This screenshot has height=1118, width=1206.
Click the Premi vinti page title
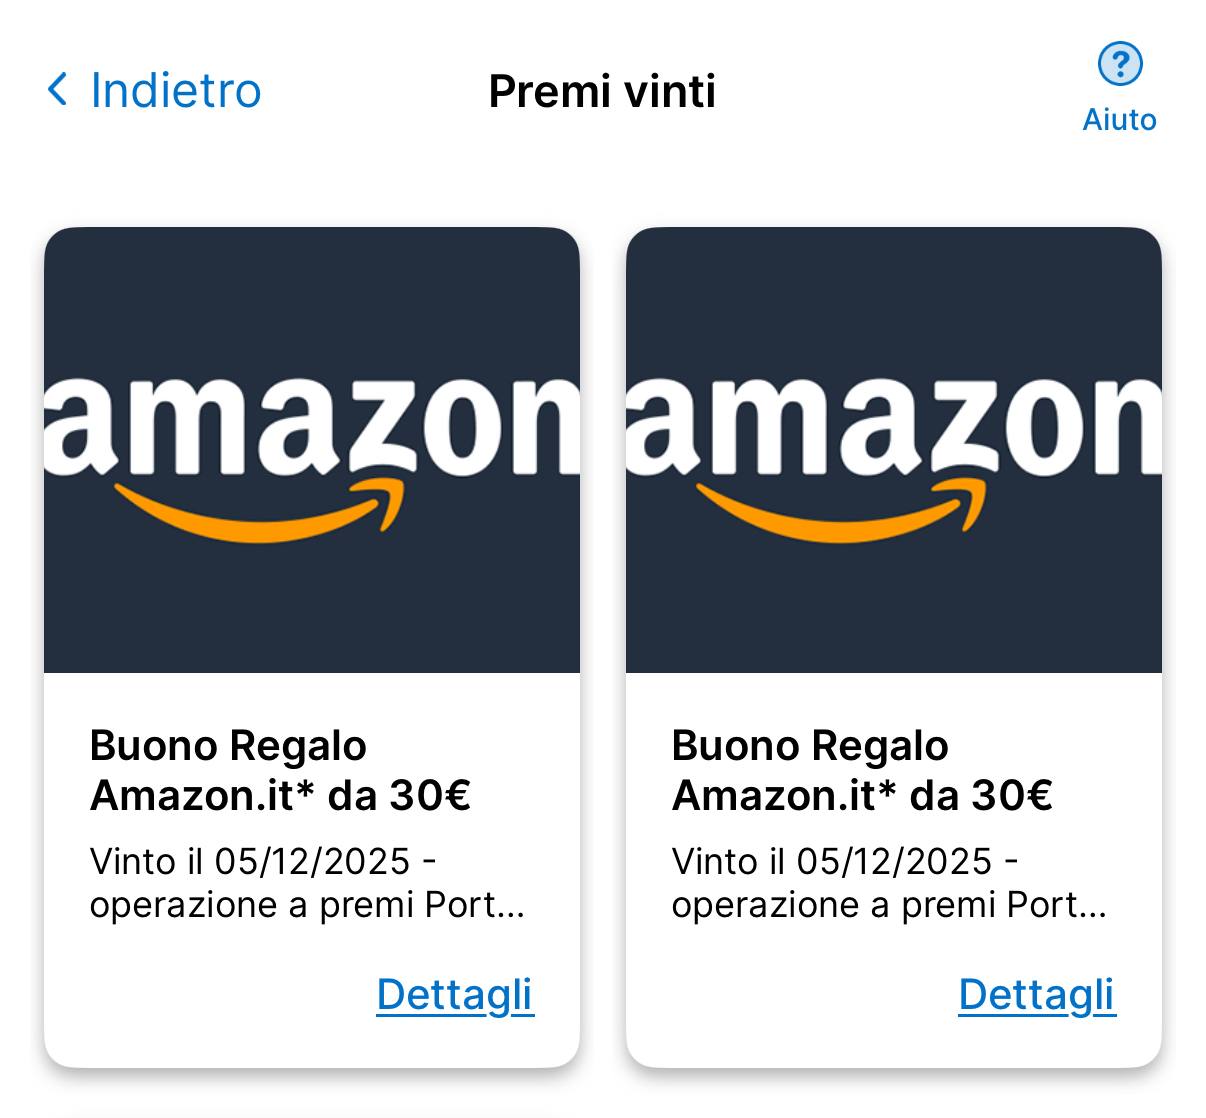pos(602,91)
